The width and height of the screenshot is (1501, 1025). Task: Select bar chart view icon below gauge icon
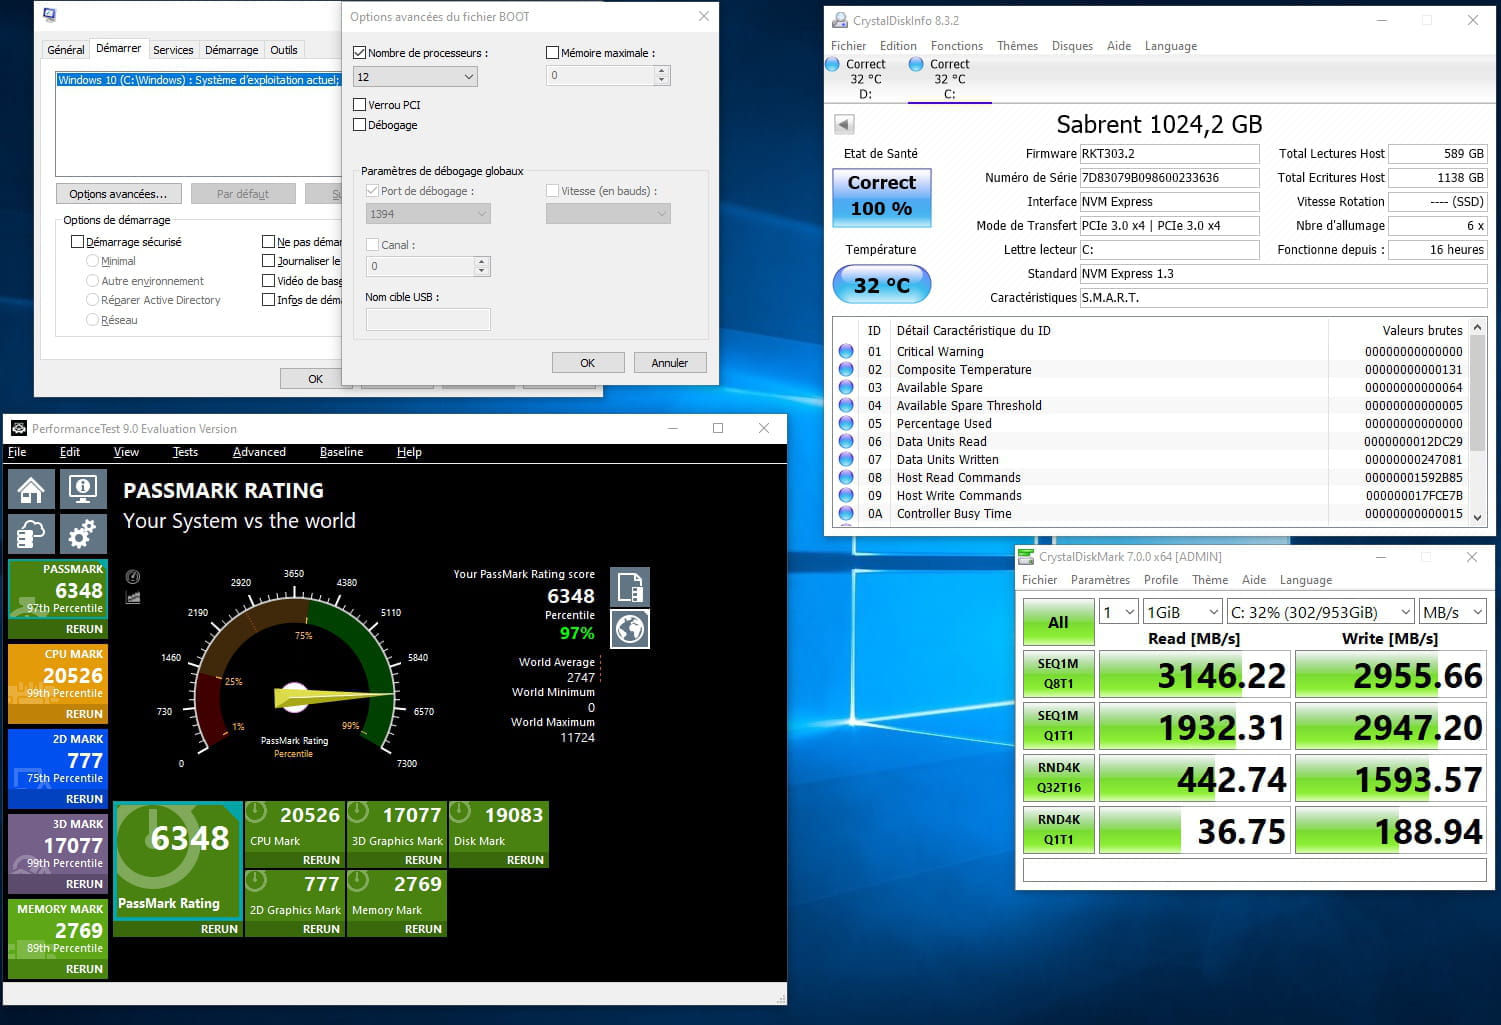(133, 597)
